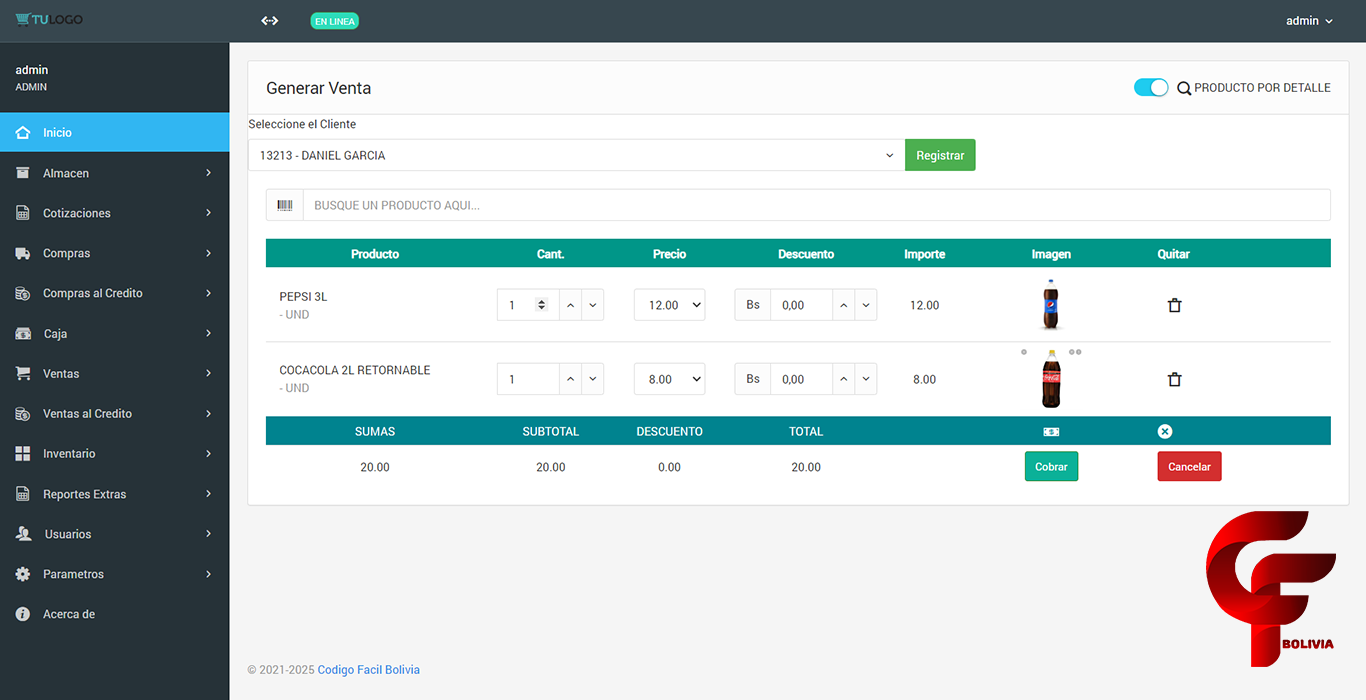Open the admin user menu
The height and width of the screenshot is (700, 1366).
coord(1309,21)
